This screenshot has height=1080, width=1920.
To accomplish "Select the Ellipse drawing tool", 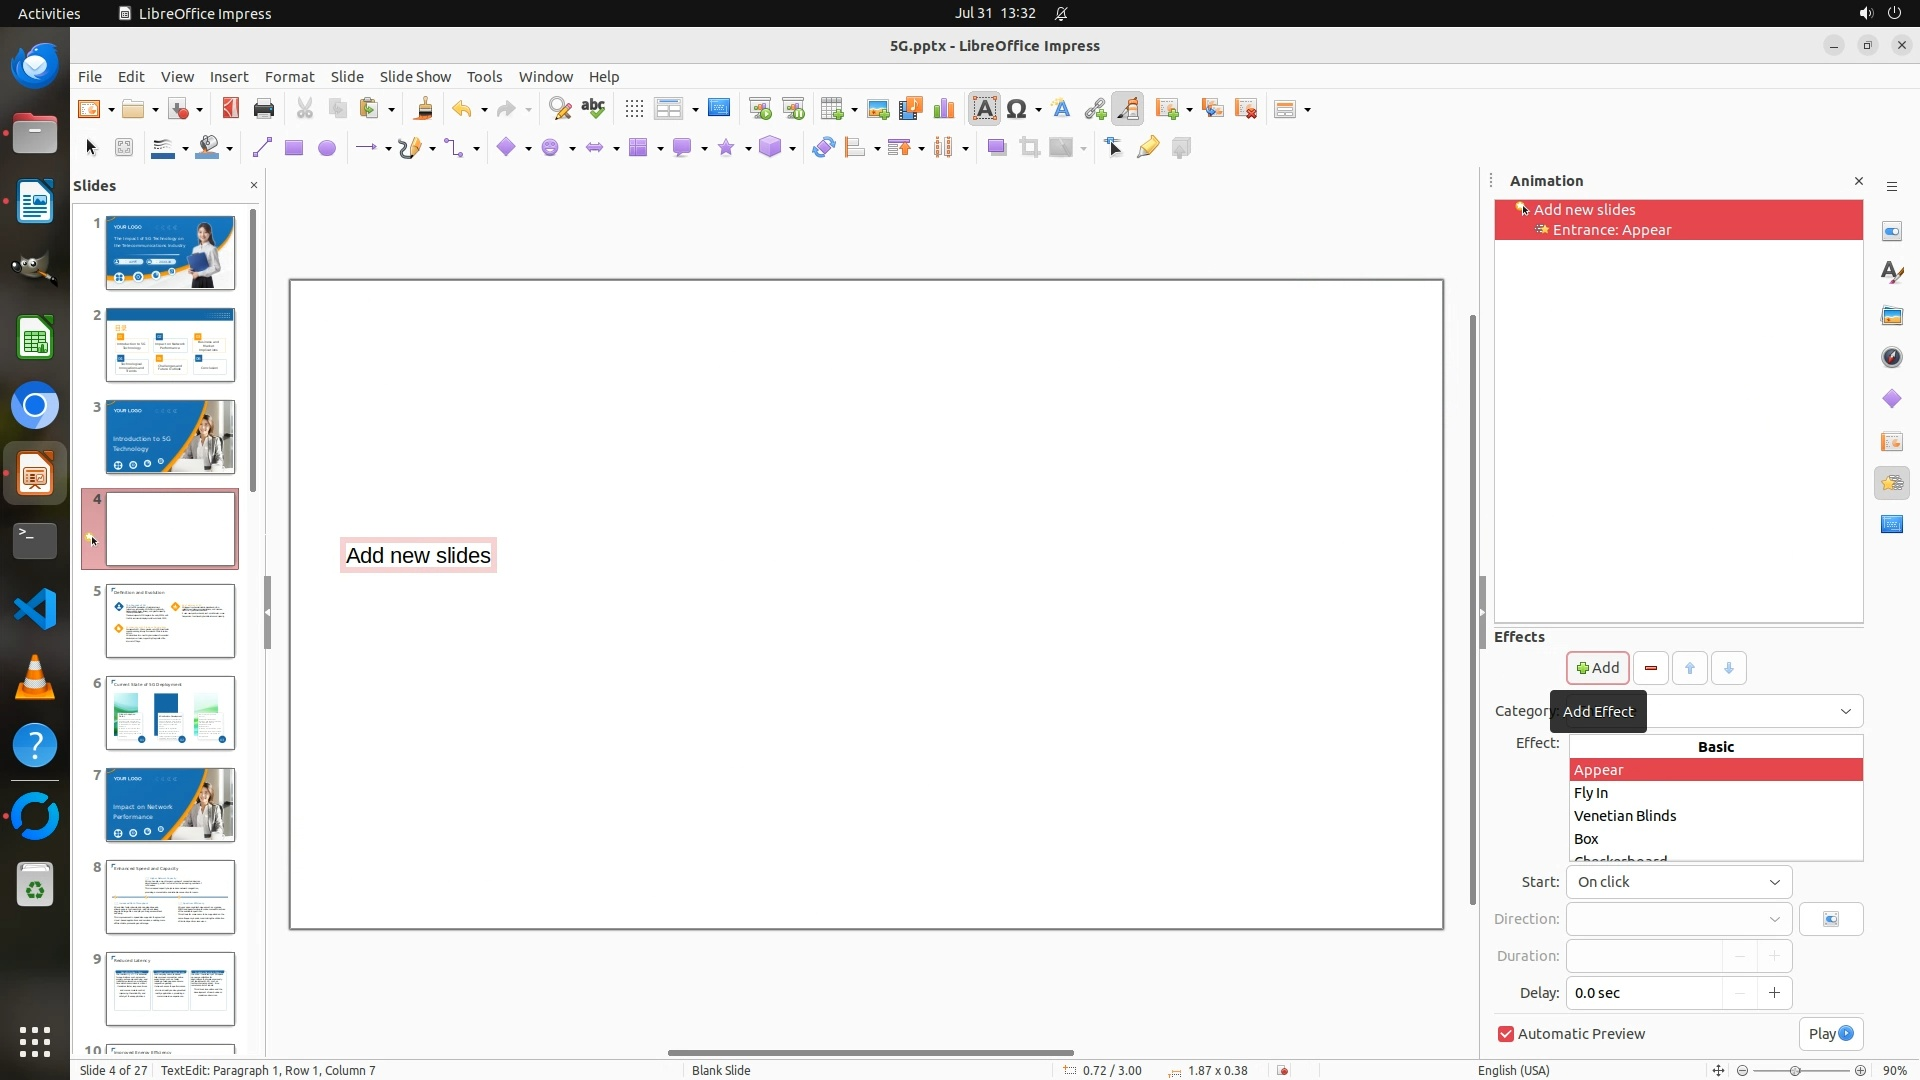I will click(326, 148).
